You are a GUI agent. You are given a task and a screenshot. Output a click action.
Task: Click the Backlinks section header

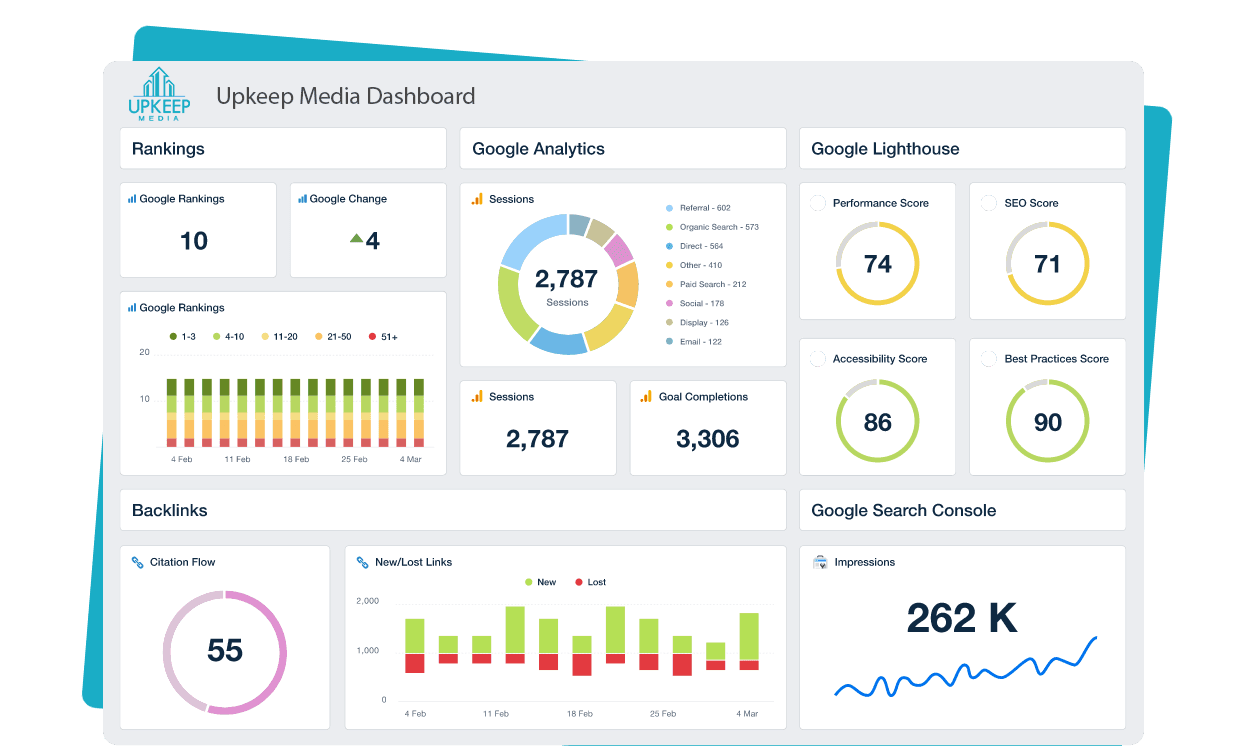click(x=453, y=510)
